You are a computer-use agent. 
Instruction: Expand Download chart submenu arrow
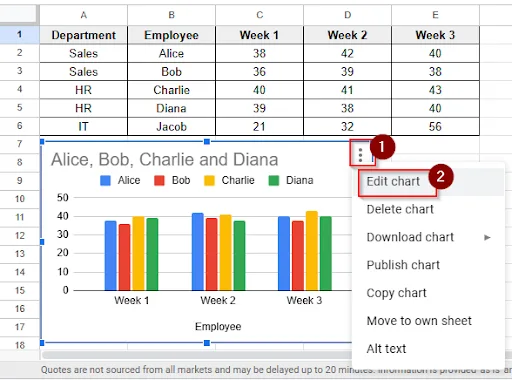487,237
